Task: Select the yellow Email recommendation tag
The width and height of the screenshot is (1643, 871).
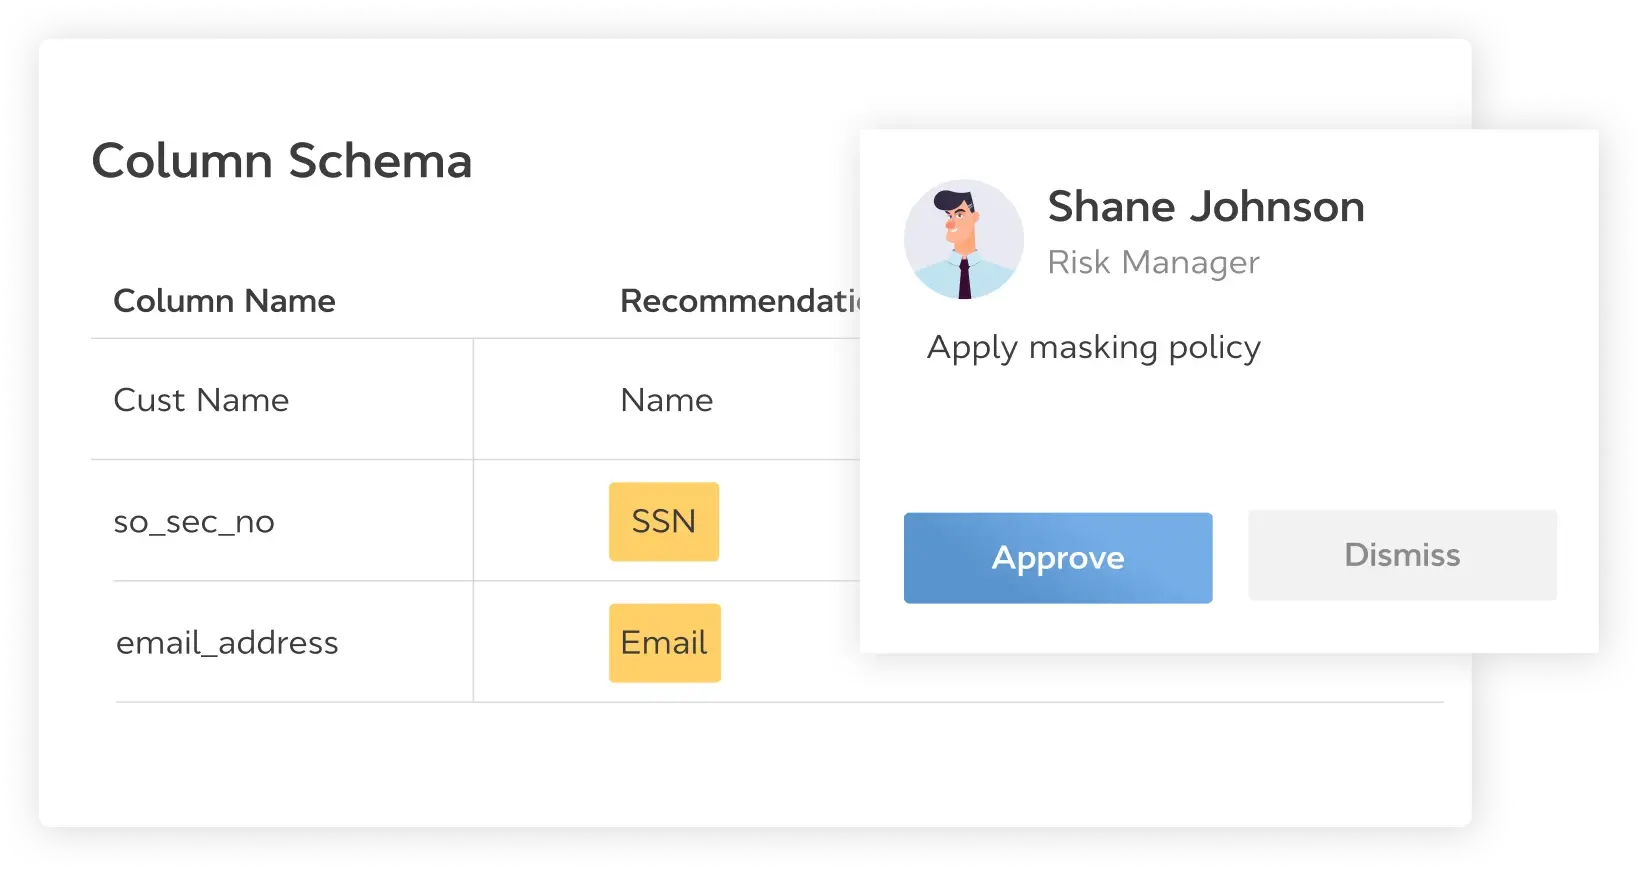Action: pos(664,643)
